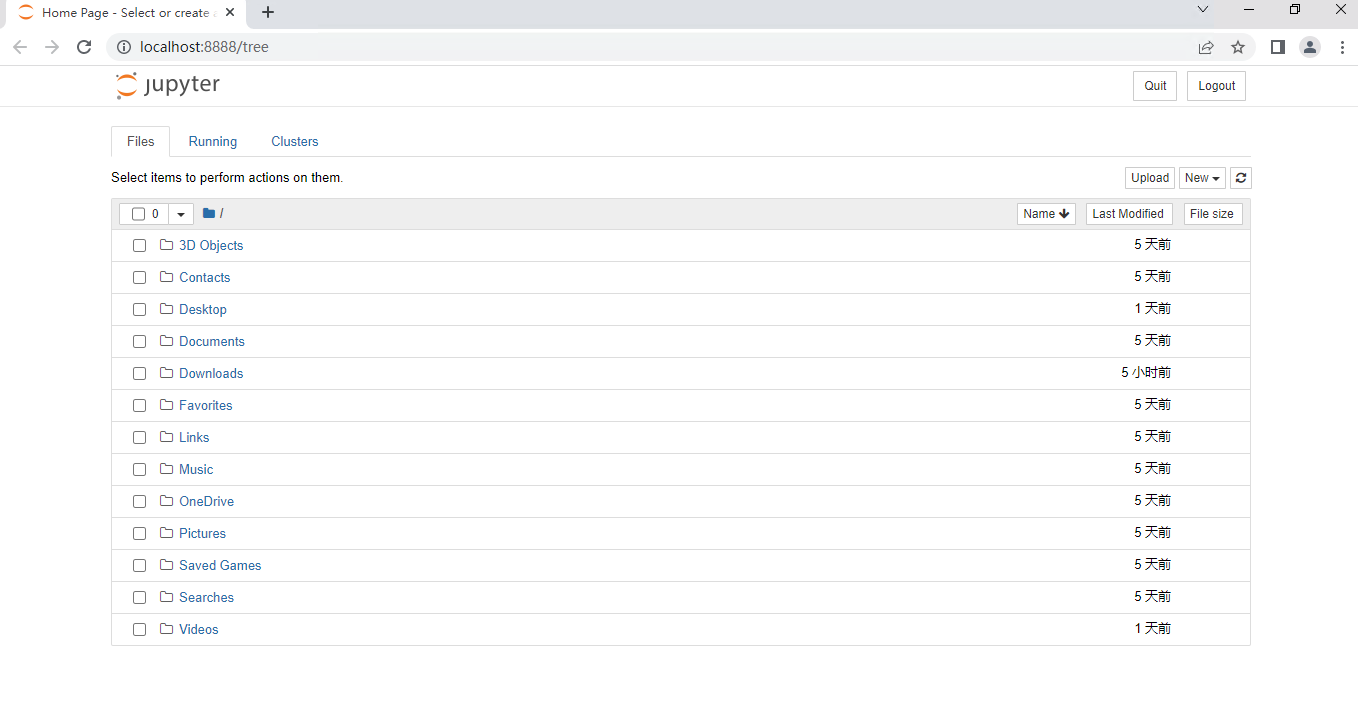The width and height of the screenshot is (1358, 725).
Task: Click the Jupyter logo
Action: 167,86
